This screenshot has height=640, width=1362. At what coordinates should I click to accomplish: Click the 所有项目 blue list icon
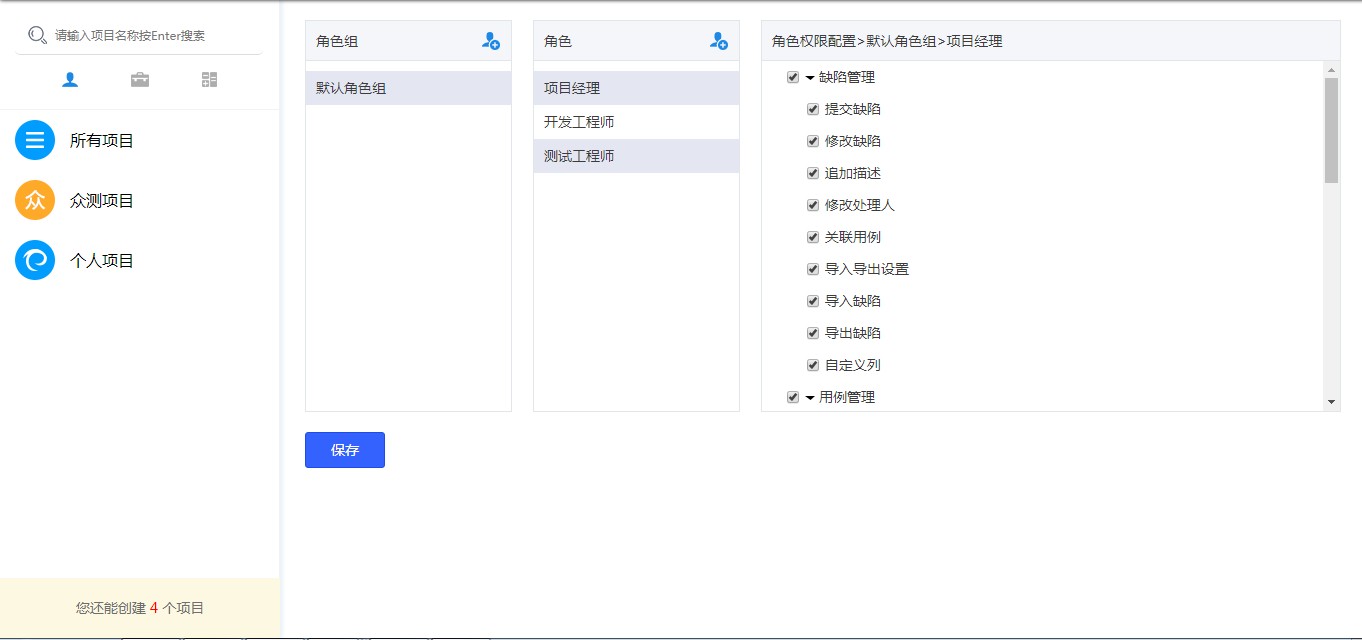[x=35, y=140]
